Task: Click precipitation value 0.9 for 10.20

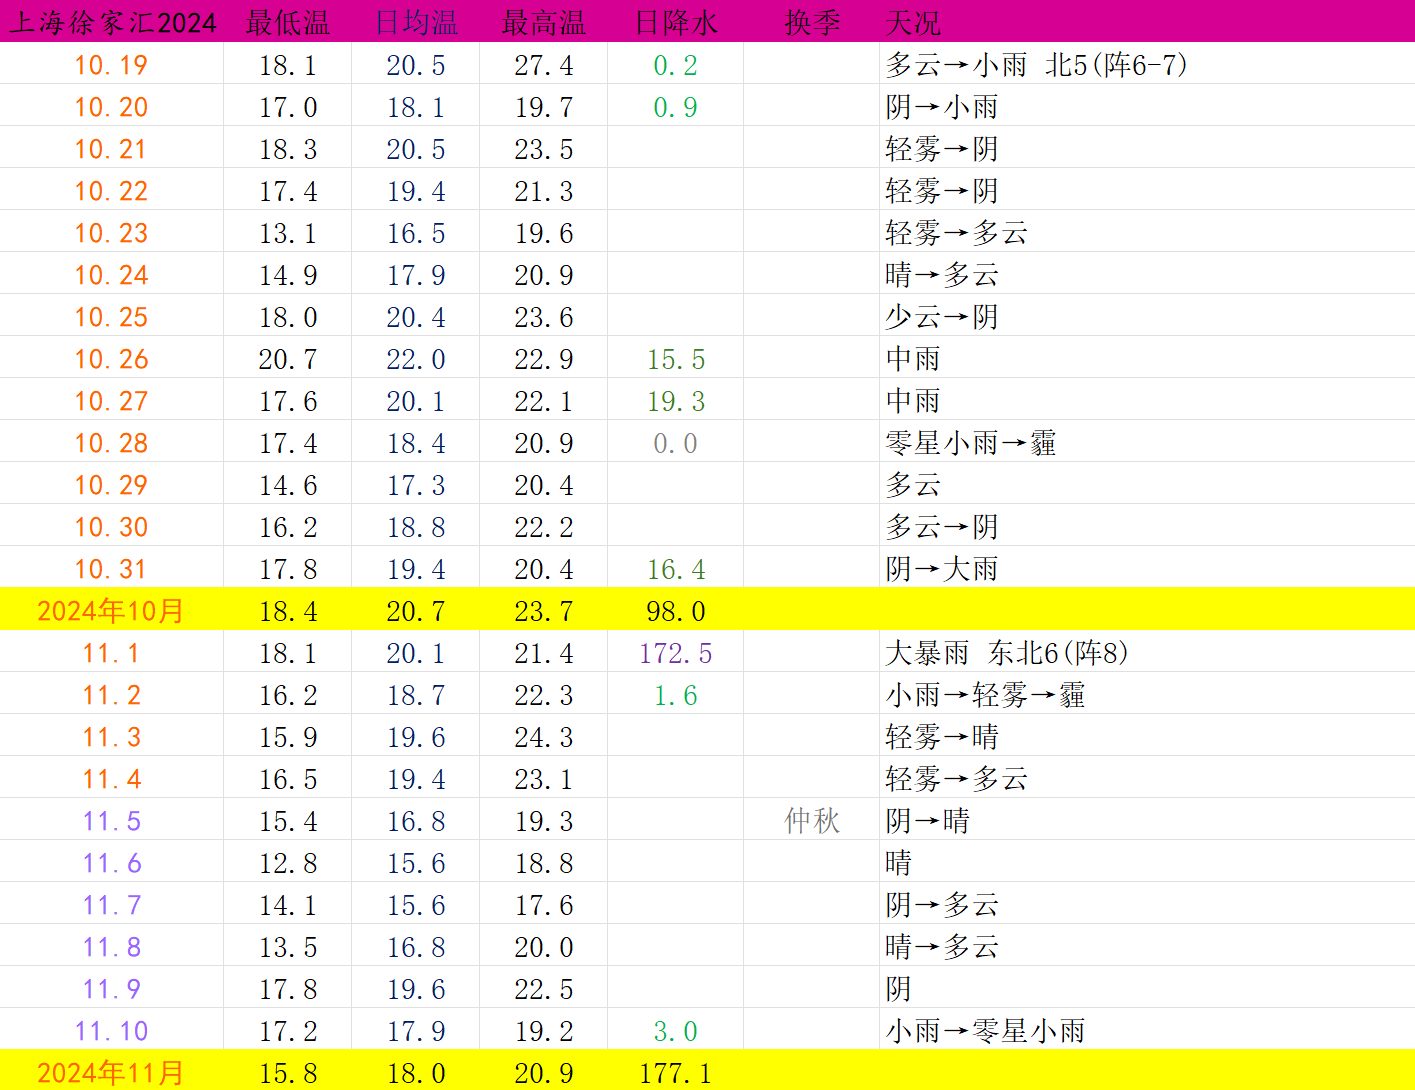Action: [675, 107]
